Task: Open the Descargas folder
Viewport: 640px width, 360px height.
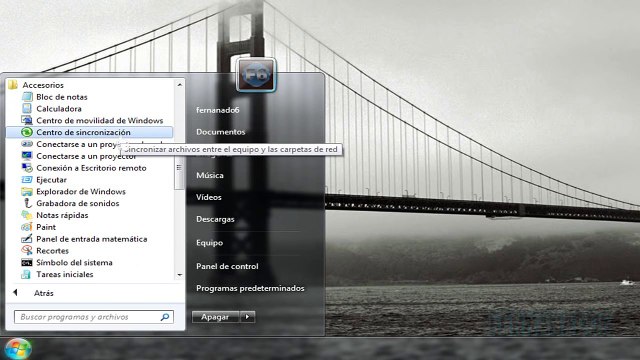Action: (215, 219)
